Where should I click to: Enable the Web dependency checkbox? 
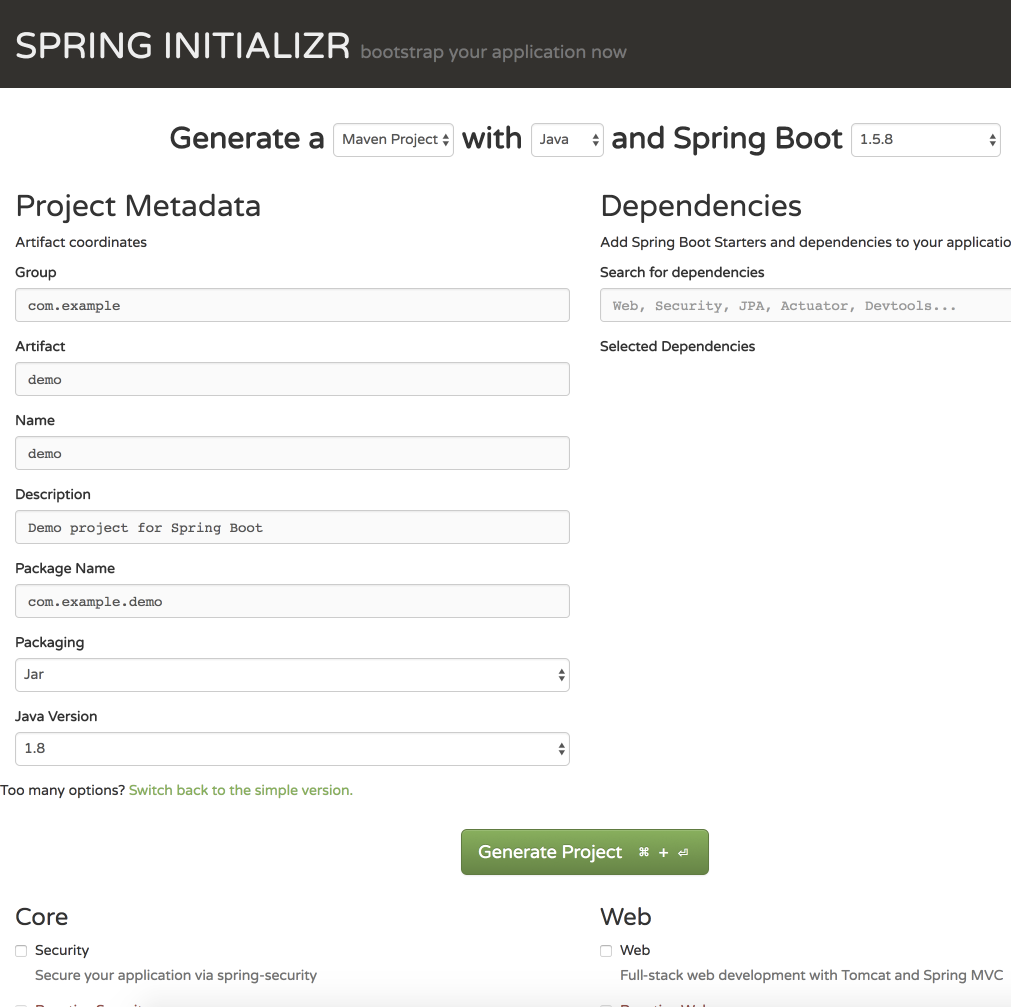pos(606,951)
